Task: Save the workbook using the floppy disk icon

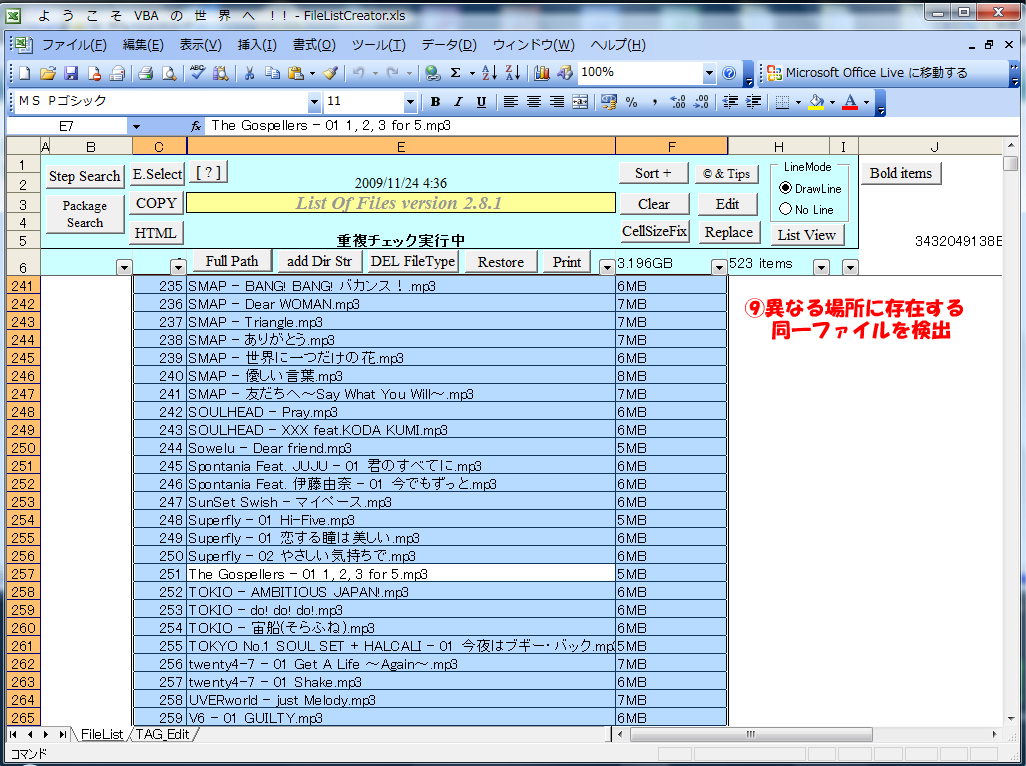Action: coord(71,73)
